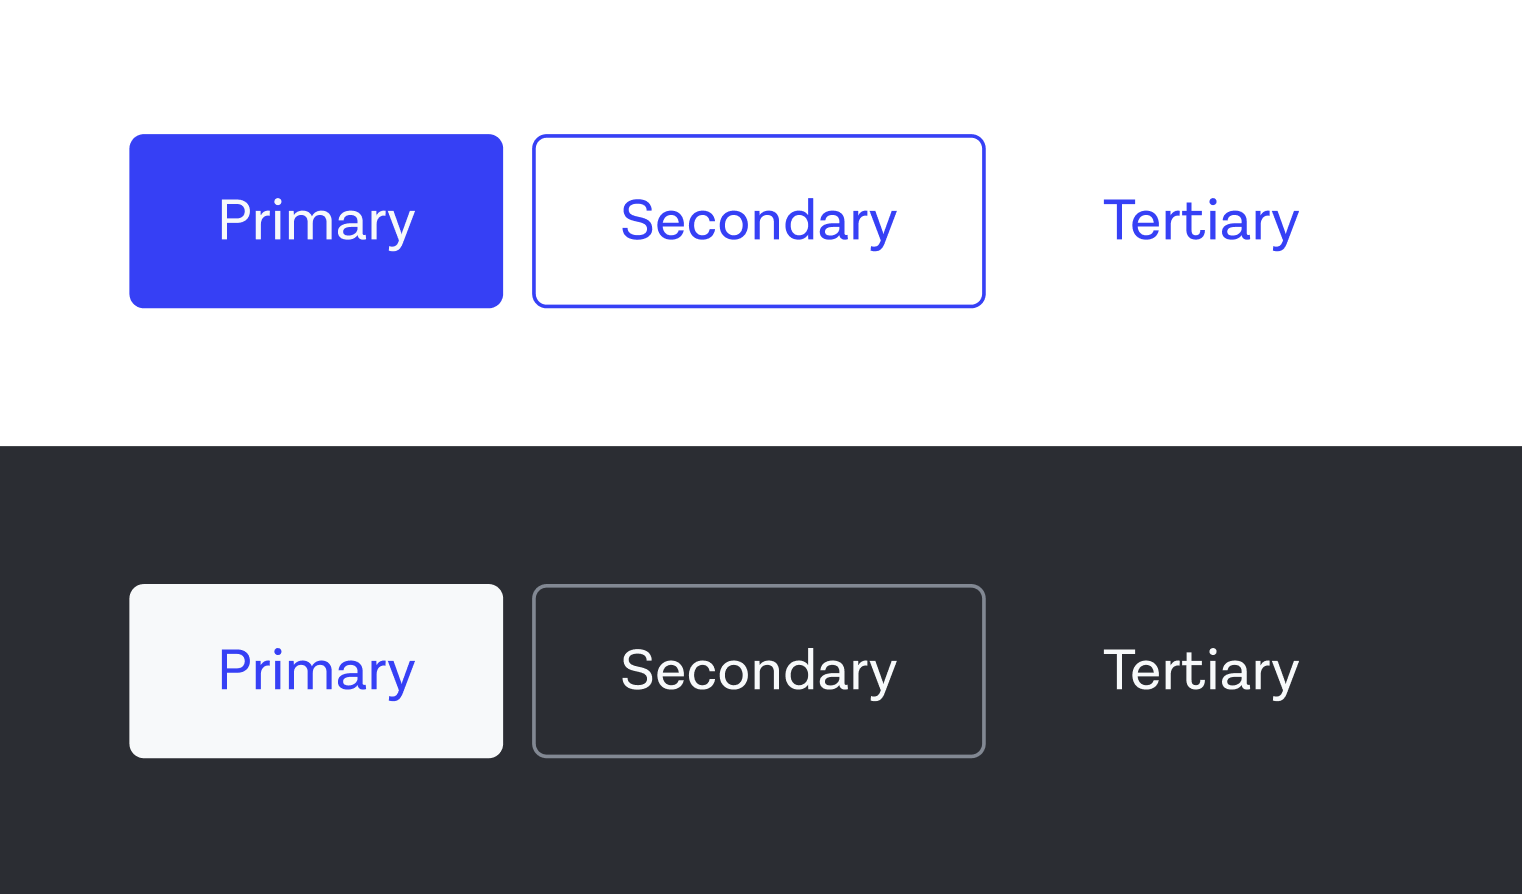
Task: Click the right edge of the dark Secondary button
Action: pyautogui.click(x=982, y=670)
